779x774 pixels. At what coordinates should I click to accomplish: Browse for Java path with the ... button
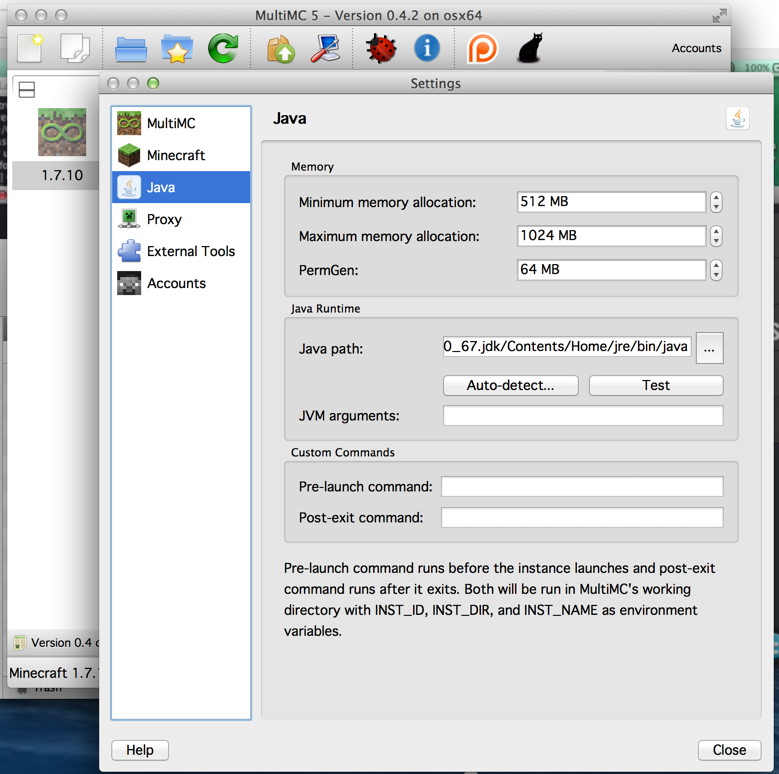coord(709,348)
